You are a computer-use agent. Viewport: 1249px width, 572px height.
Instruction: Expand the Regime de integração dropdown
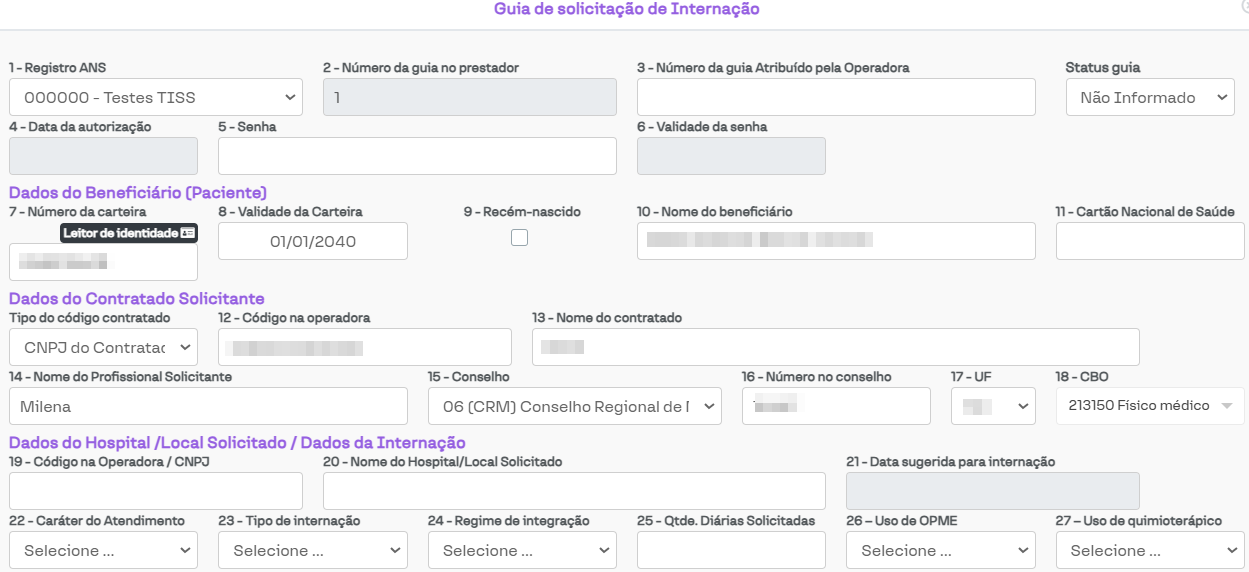[x=522, y=550]
